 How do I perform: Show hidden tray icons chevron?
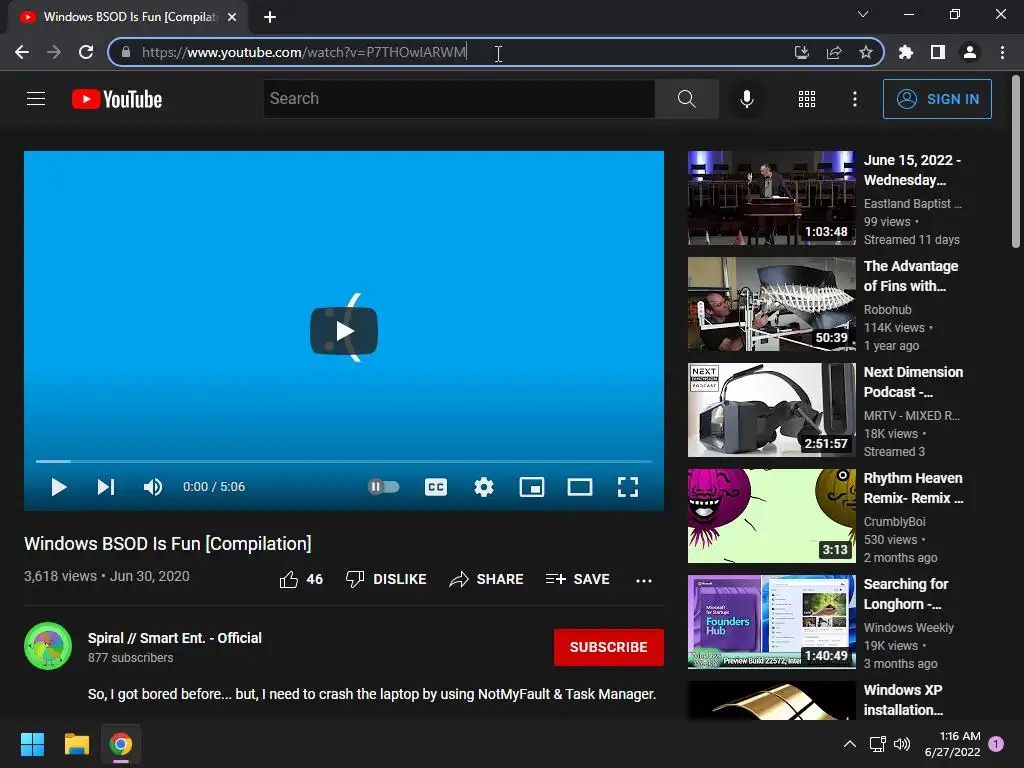850,744
